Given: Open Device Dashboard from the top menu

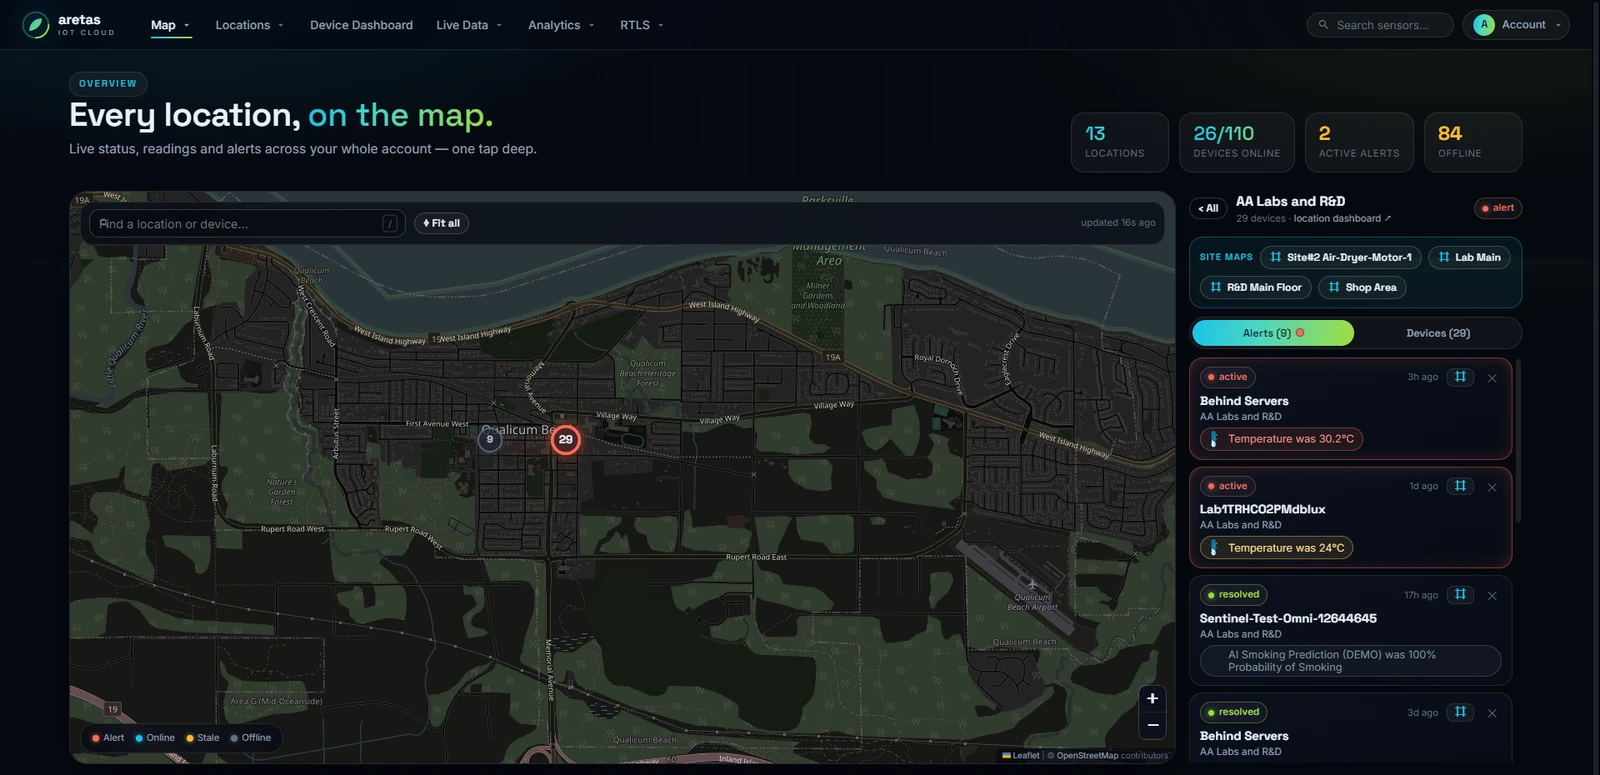Looking at the screenshot, I should (x=361, y=25).
